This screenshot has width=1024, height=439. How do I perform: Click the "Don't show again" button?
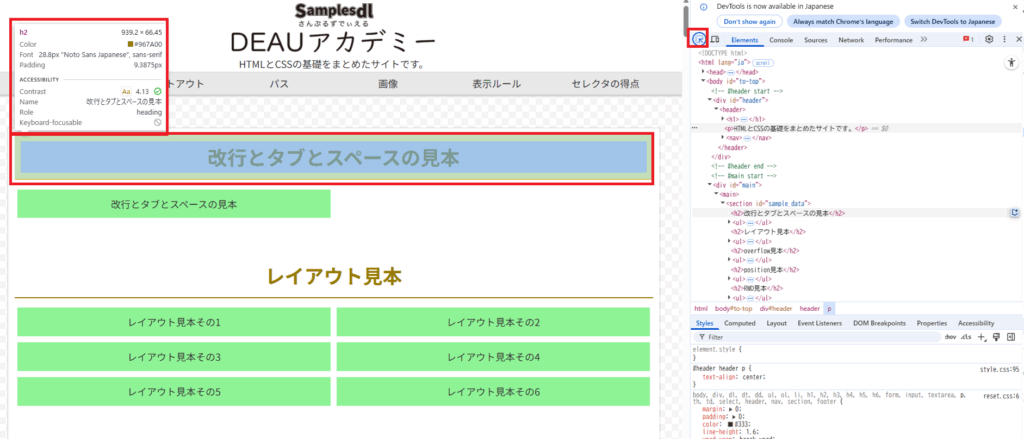click(750, 21)
